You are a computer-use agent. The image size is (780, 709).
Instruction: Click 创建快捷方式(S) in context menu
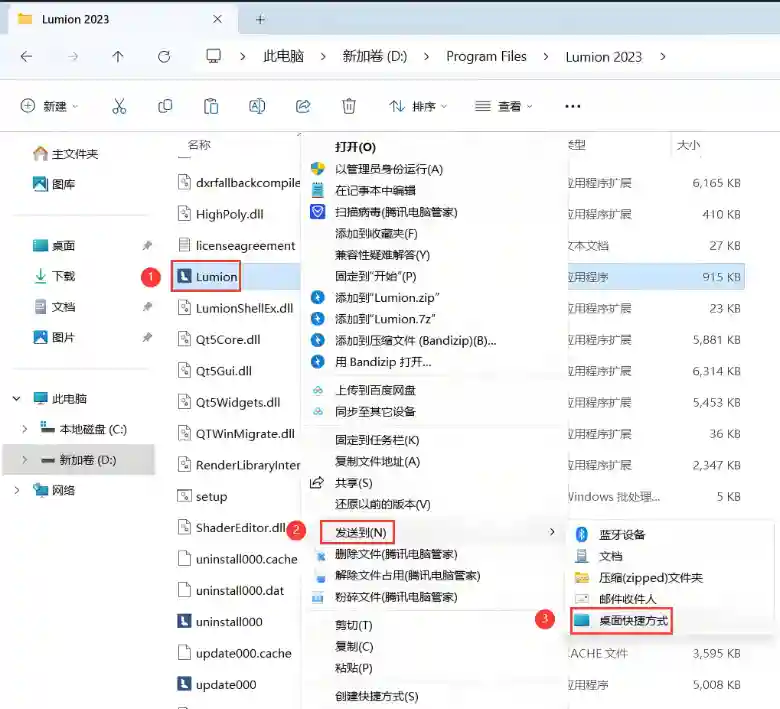[x=376, y=696]
